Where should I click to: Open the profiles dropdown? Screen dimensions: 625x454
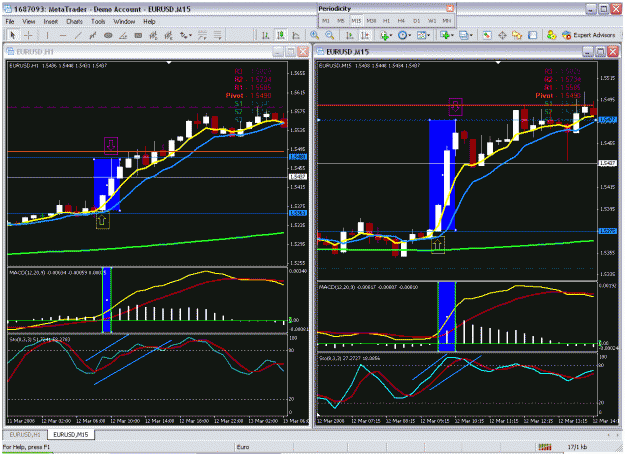click(x=465, y=35)
